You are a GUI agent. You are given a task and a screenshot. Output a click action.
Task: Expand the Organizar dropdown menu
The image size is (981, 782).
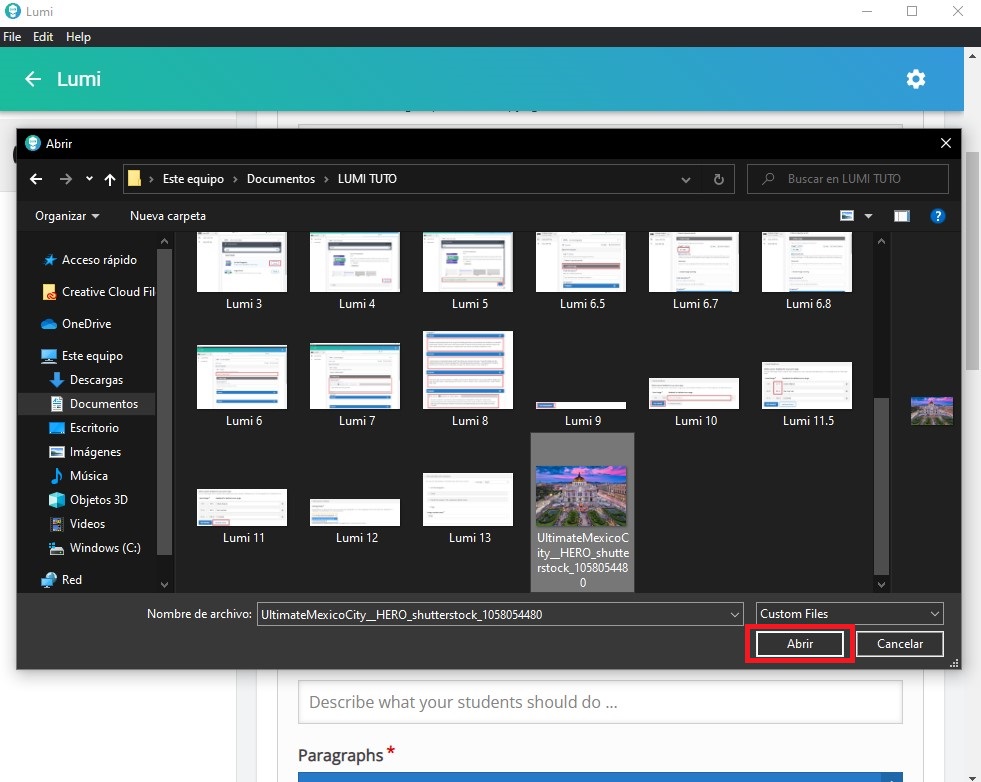(67, 216)
